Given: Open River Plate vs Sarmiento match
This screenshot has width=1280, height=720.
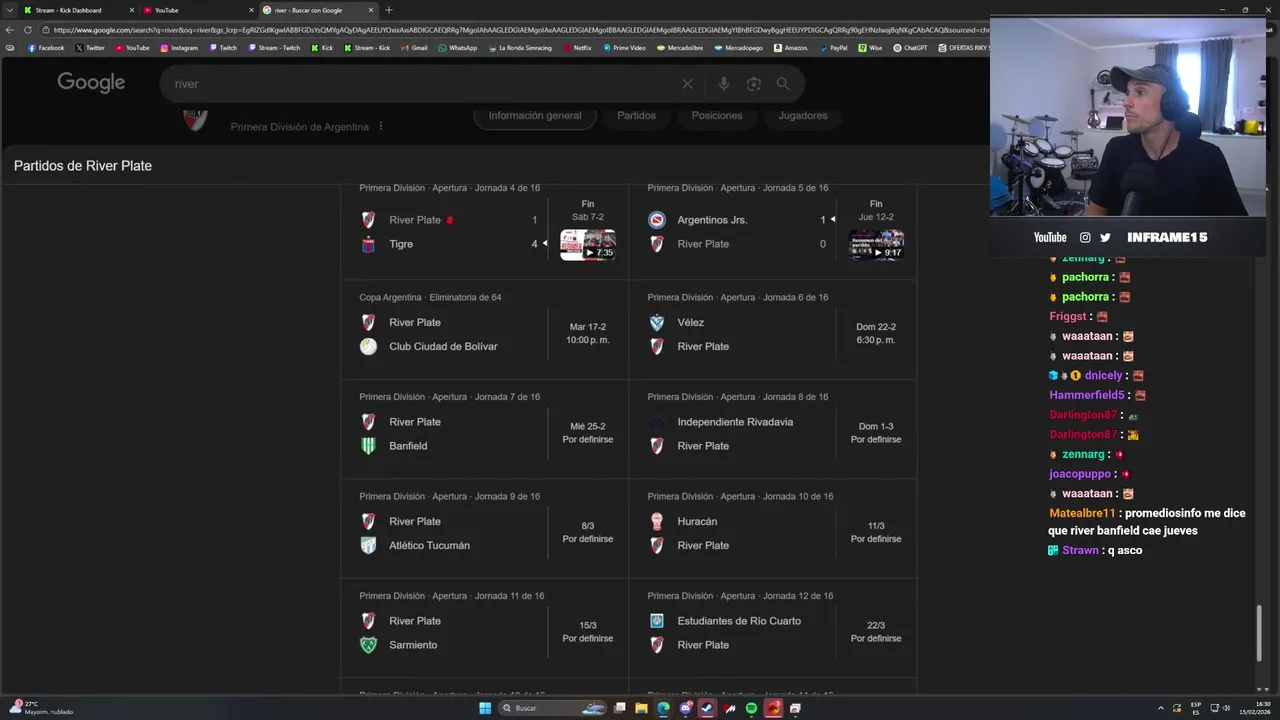Looking at the screenshot, I should [x=484, y=627].
